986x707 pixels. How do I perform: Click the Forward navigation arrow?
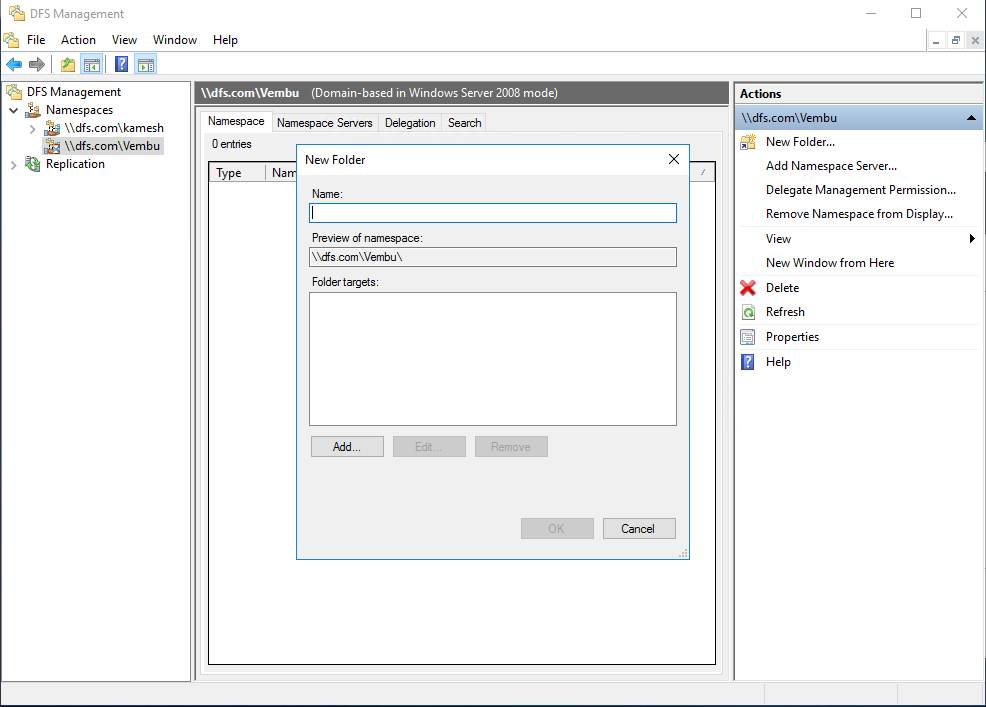(x=37, y=63)
